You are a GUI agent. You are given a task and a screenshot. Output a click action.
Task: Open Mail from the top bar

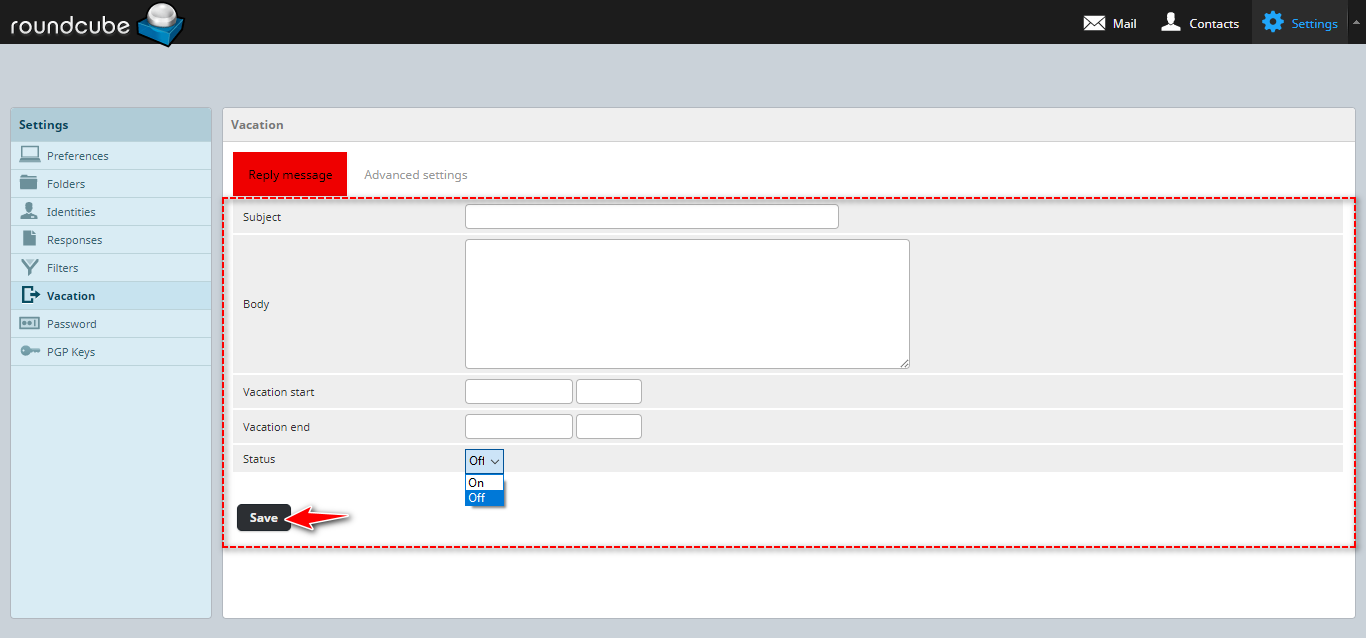1110,23
